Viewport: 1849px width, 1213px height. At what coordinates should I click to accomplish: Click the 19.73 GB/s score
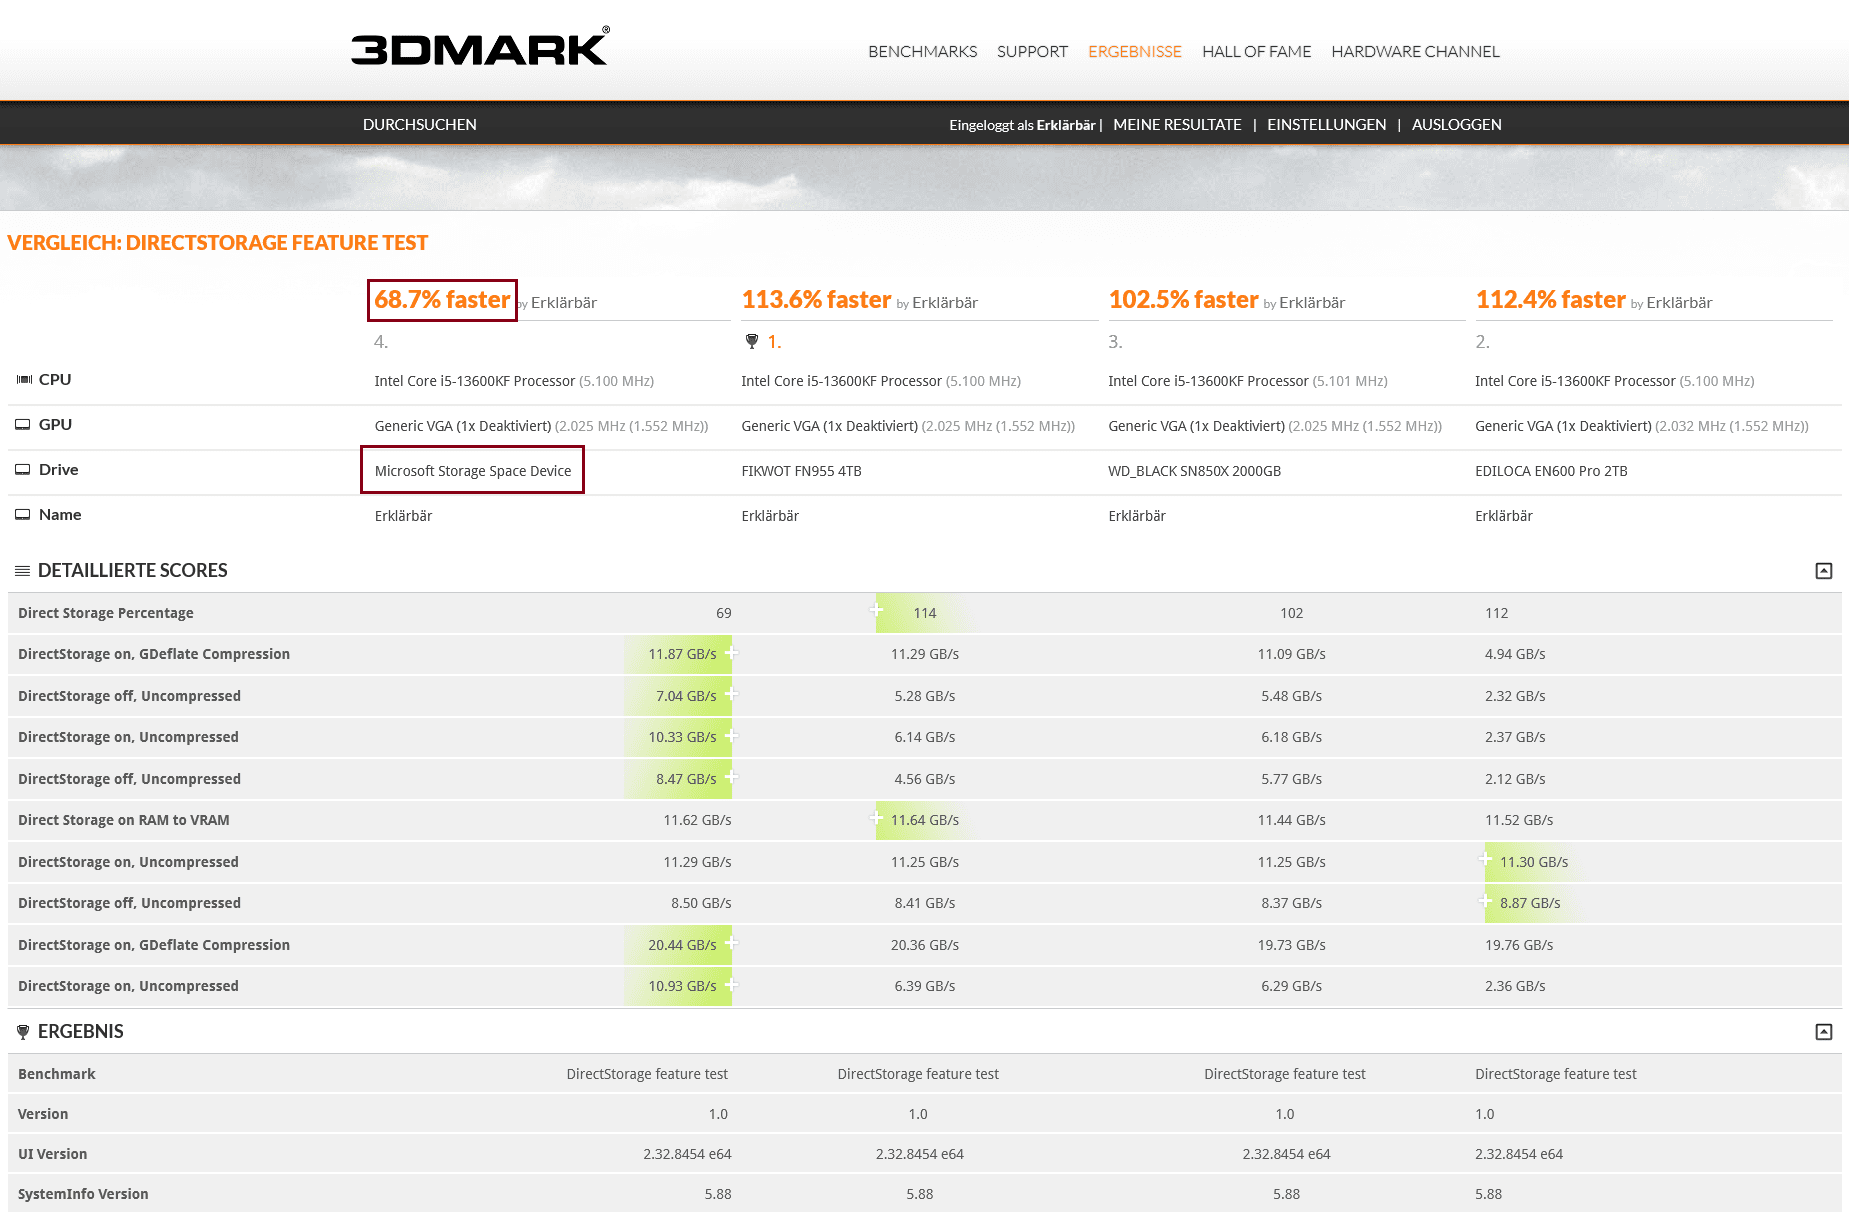tap(1292, 945)
